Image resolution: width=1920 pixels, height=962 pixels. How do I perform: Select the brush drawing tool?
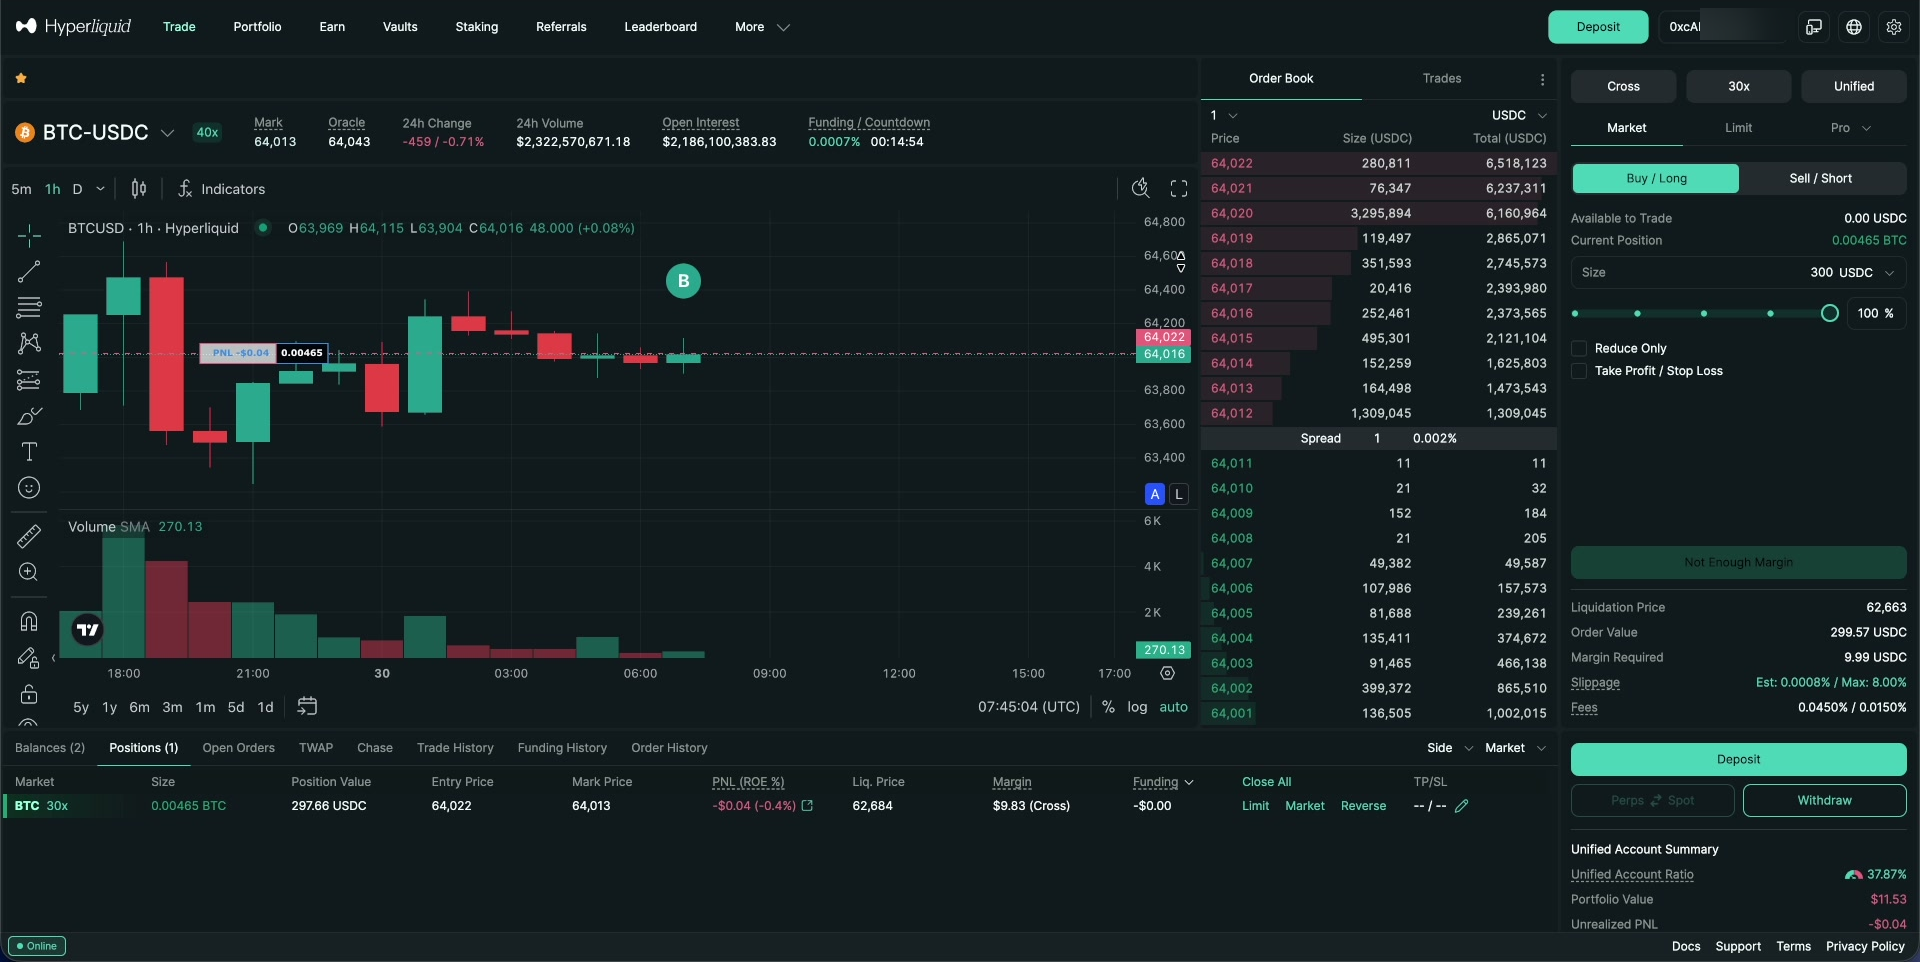[29, 416]
